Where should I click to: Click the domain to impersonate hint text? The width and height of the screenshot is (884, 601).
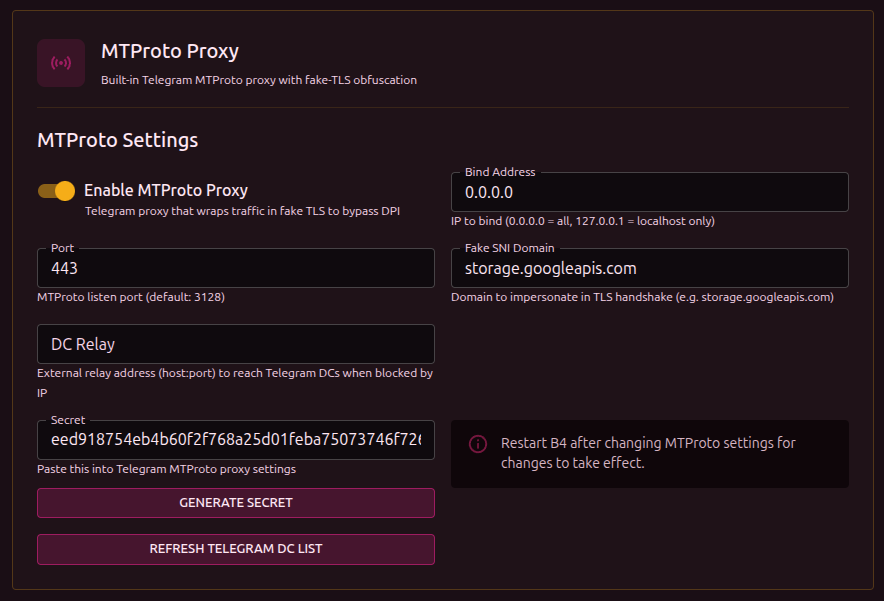click(x=641, y=297)
